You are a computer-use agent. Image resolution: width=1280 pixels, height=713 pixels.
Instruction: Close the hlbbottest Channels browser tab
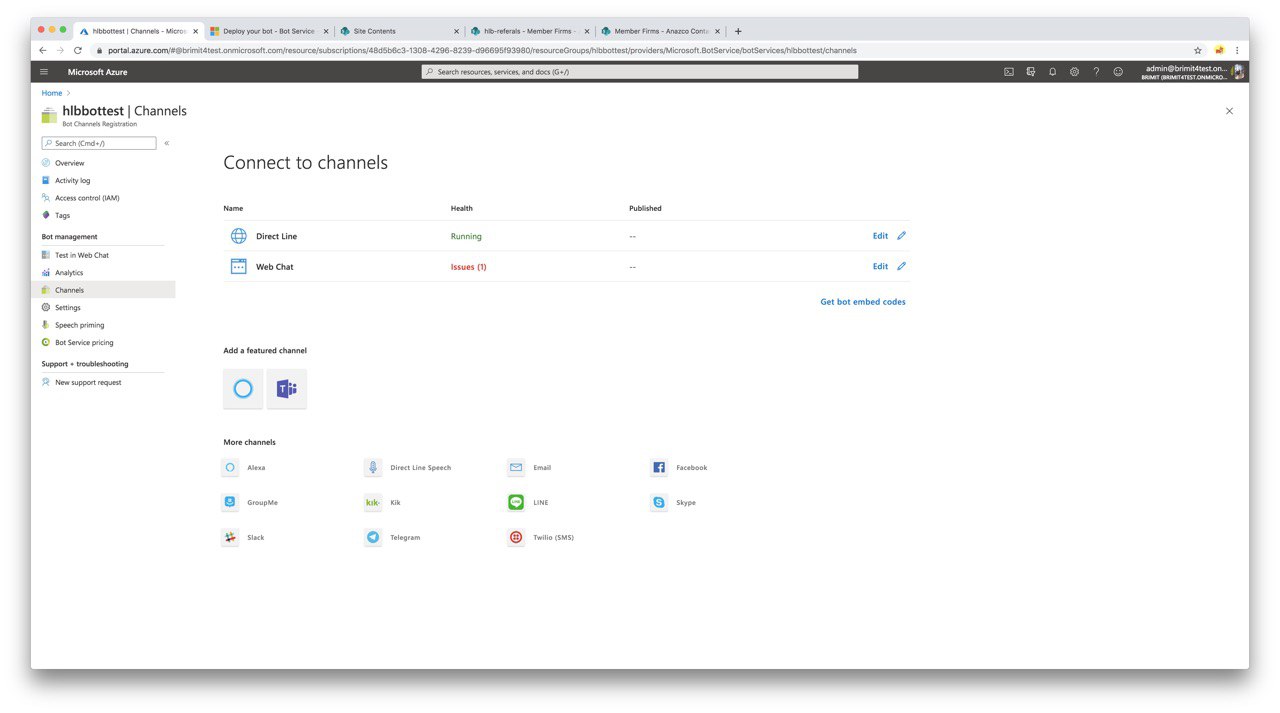click(x=195, y=31)
